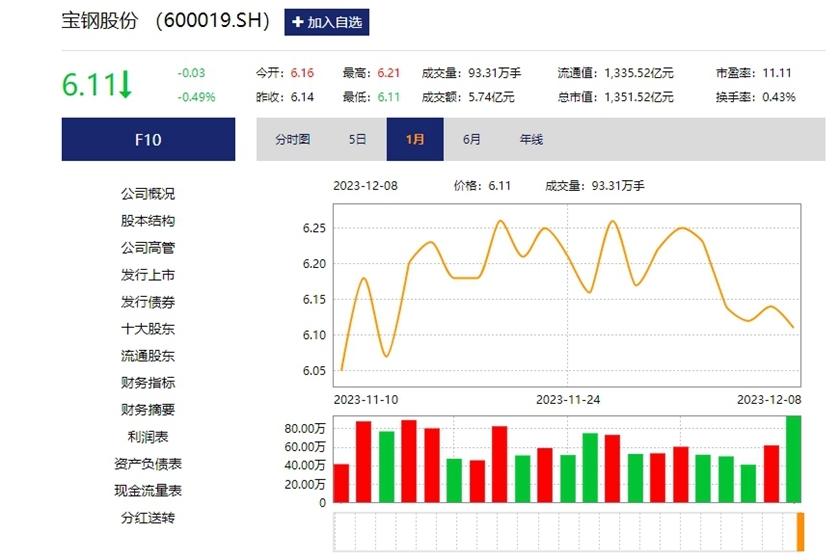The width and height of the screenshot is (840, 560).
Task: Open 资产负债表 in the sidebar
Action: (x=148, y=464)
